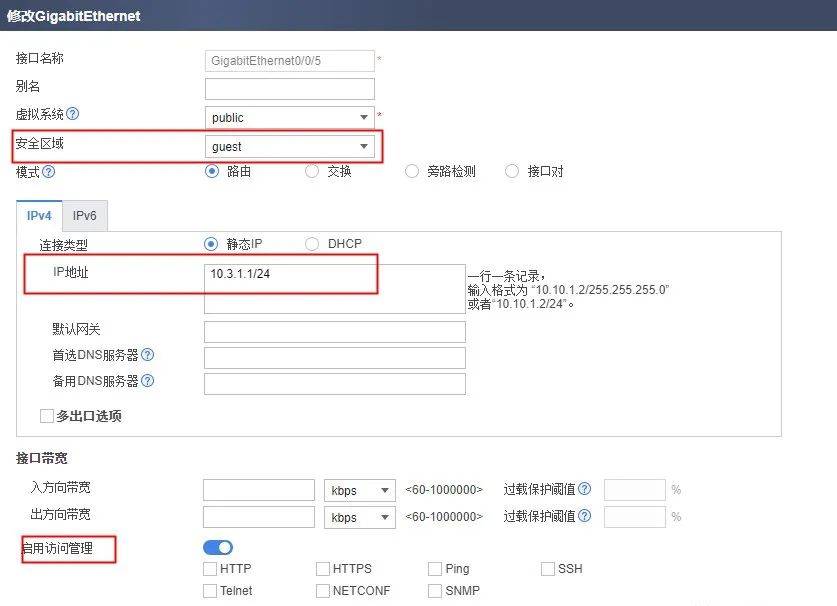Open help icon next to 模式

click(x=49, y=172)
